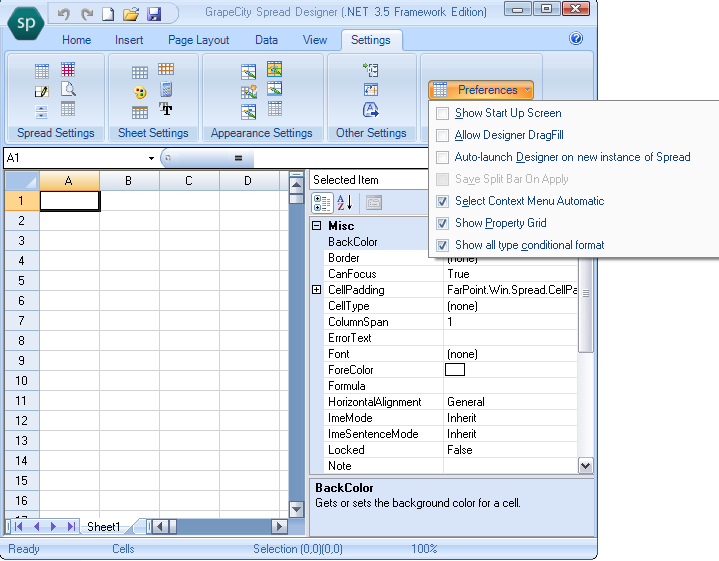Click the disabled Save Split Bar On Apply checkbox
Screen dimensions: 719x561
pyautogui.click(x=442, y=179)
